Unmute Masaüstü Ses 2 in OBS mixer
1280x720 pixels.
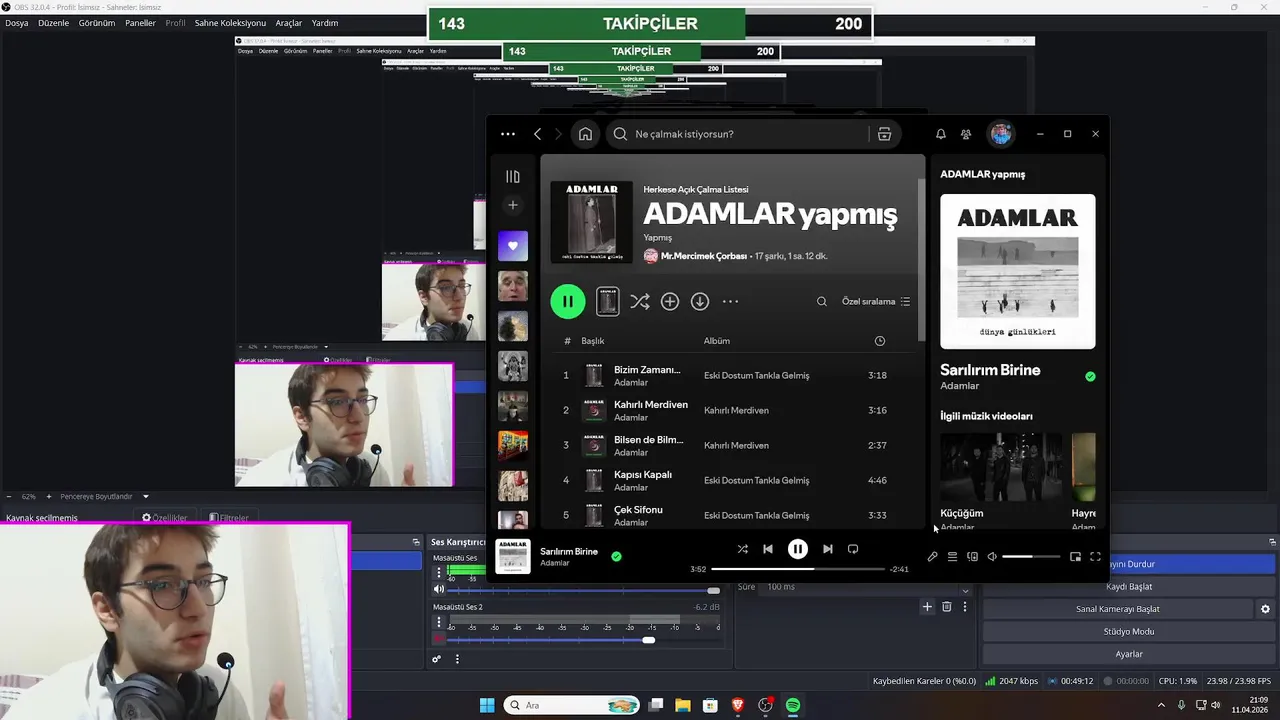click(438, 638)
